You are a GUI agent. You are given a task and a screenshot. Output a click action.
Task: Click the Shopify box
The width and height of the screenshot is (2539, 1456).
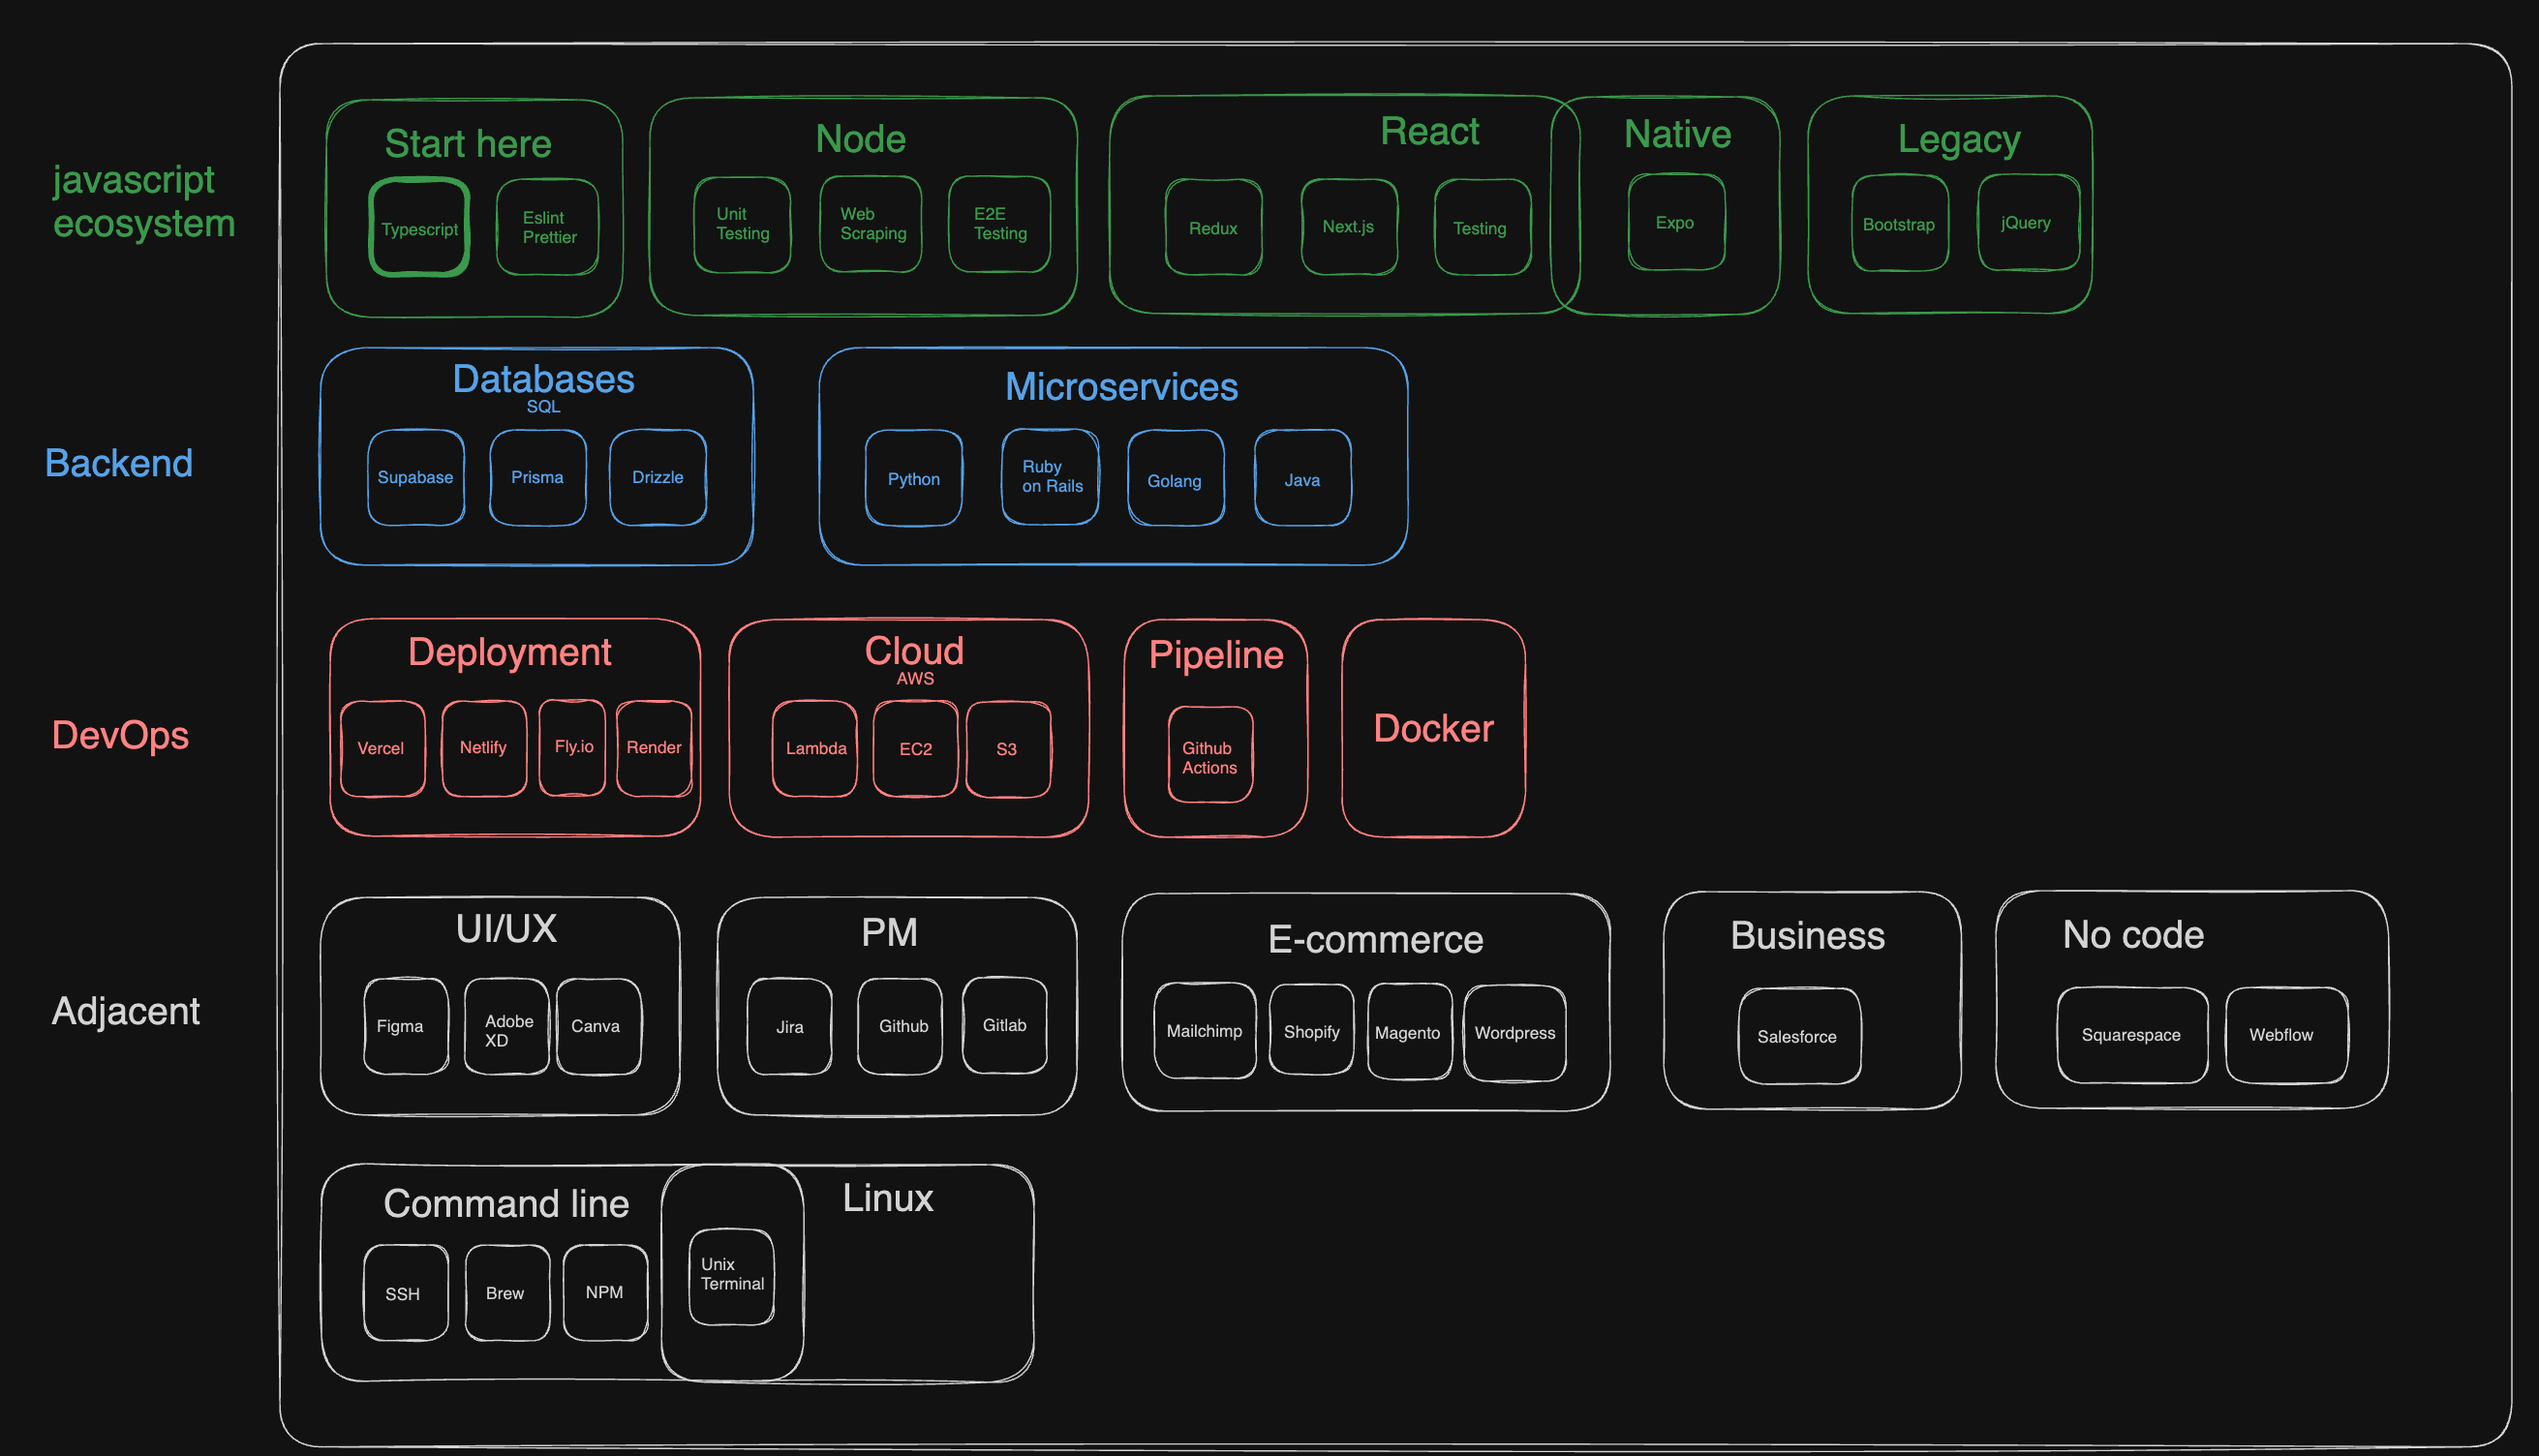coord(1312,1031)
